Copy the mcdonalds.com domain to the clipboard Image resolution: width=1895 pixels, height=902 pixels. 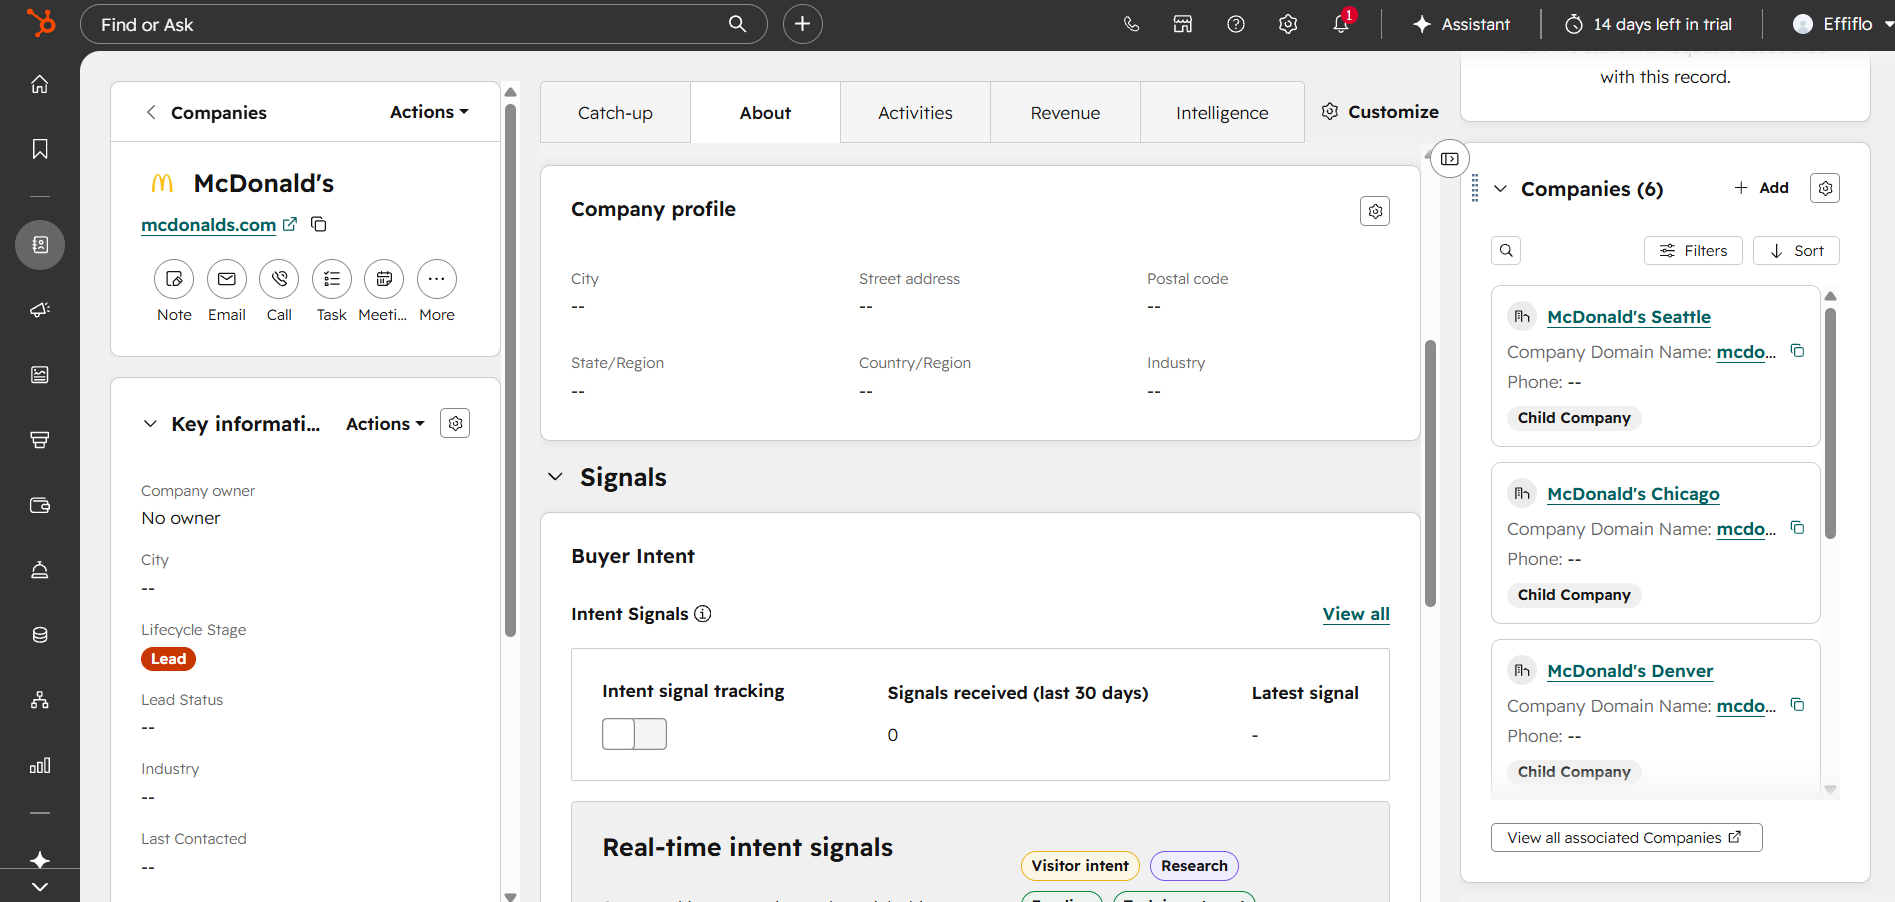(319, 224)
